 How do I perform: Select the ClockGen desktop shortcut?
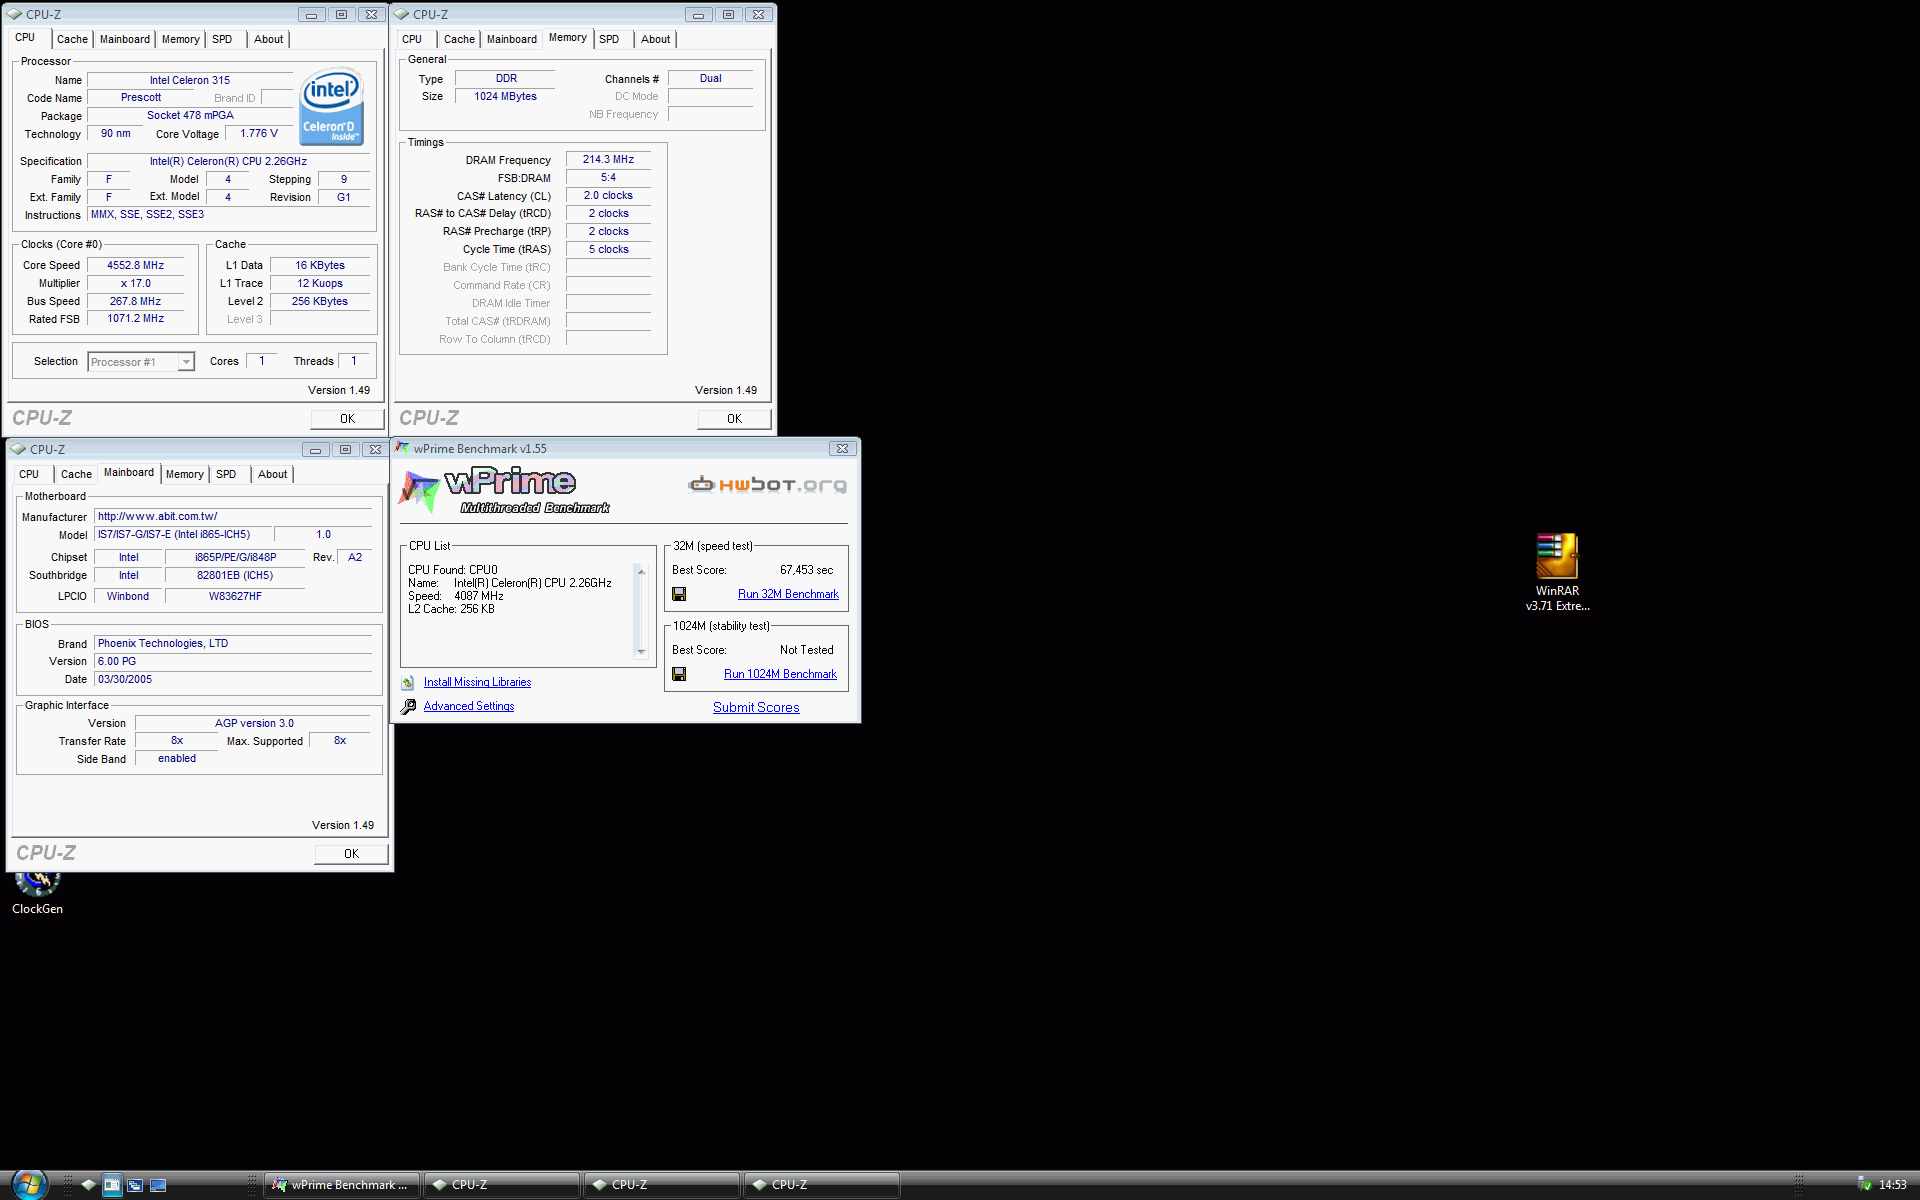(x=37, y=893)
